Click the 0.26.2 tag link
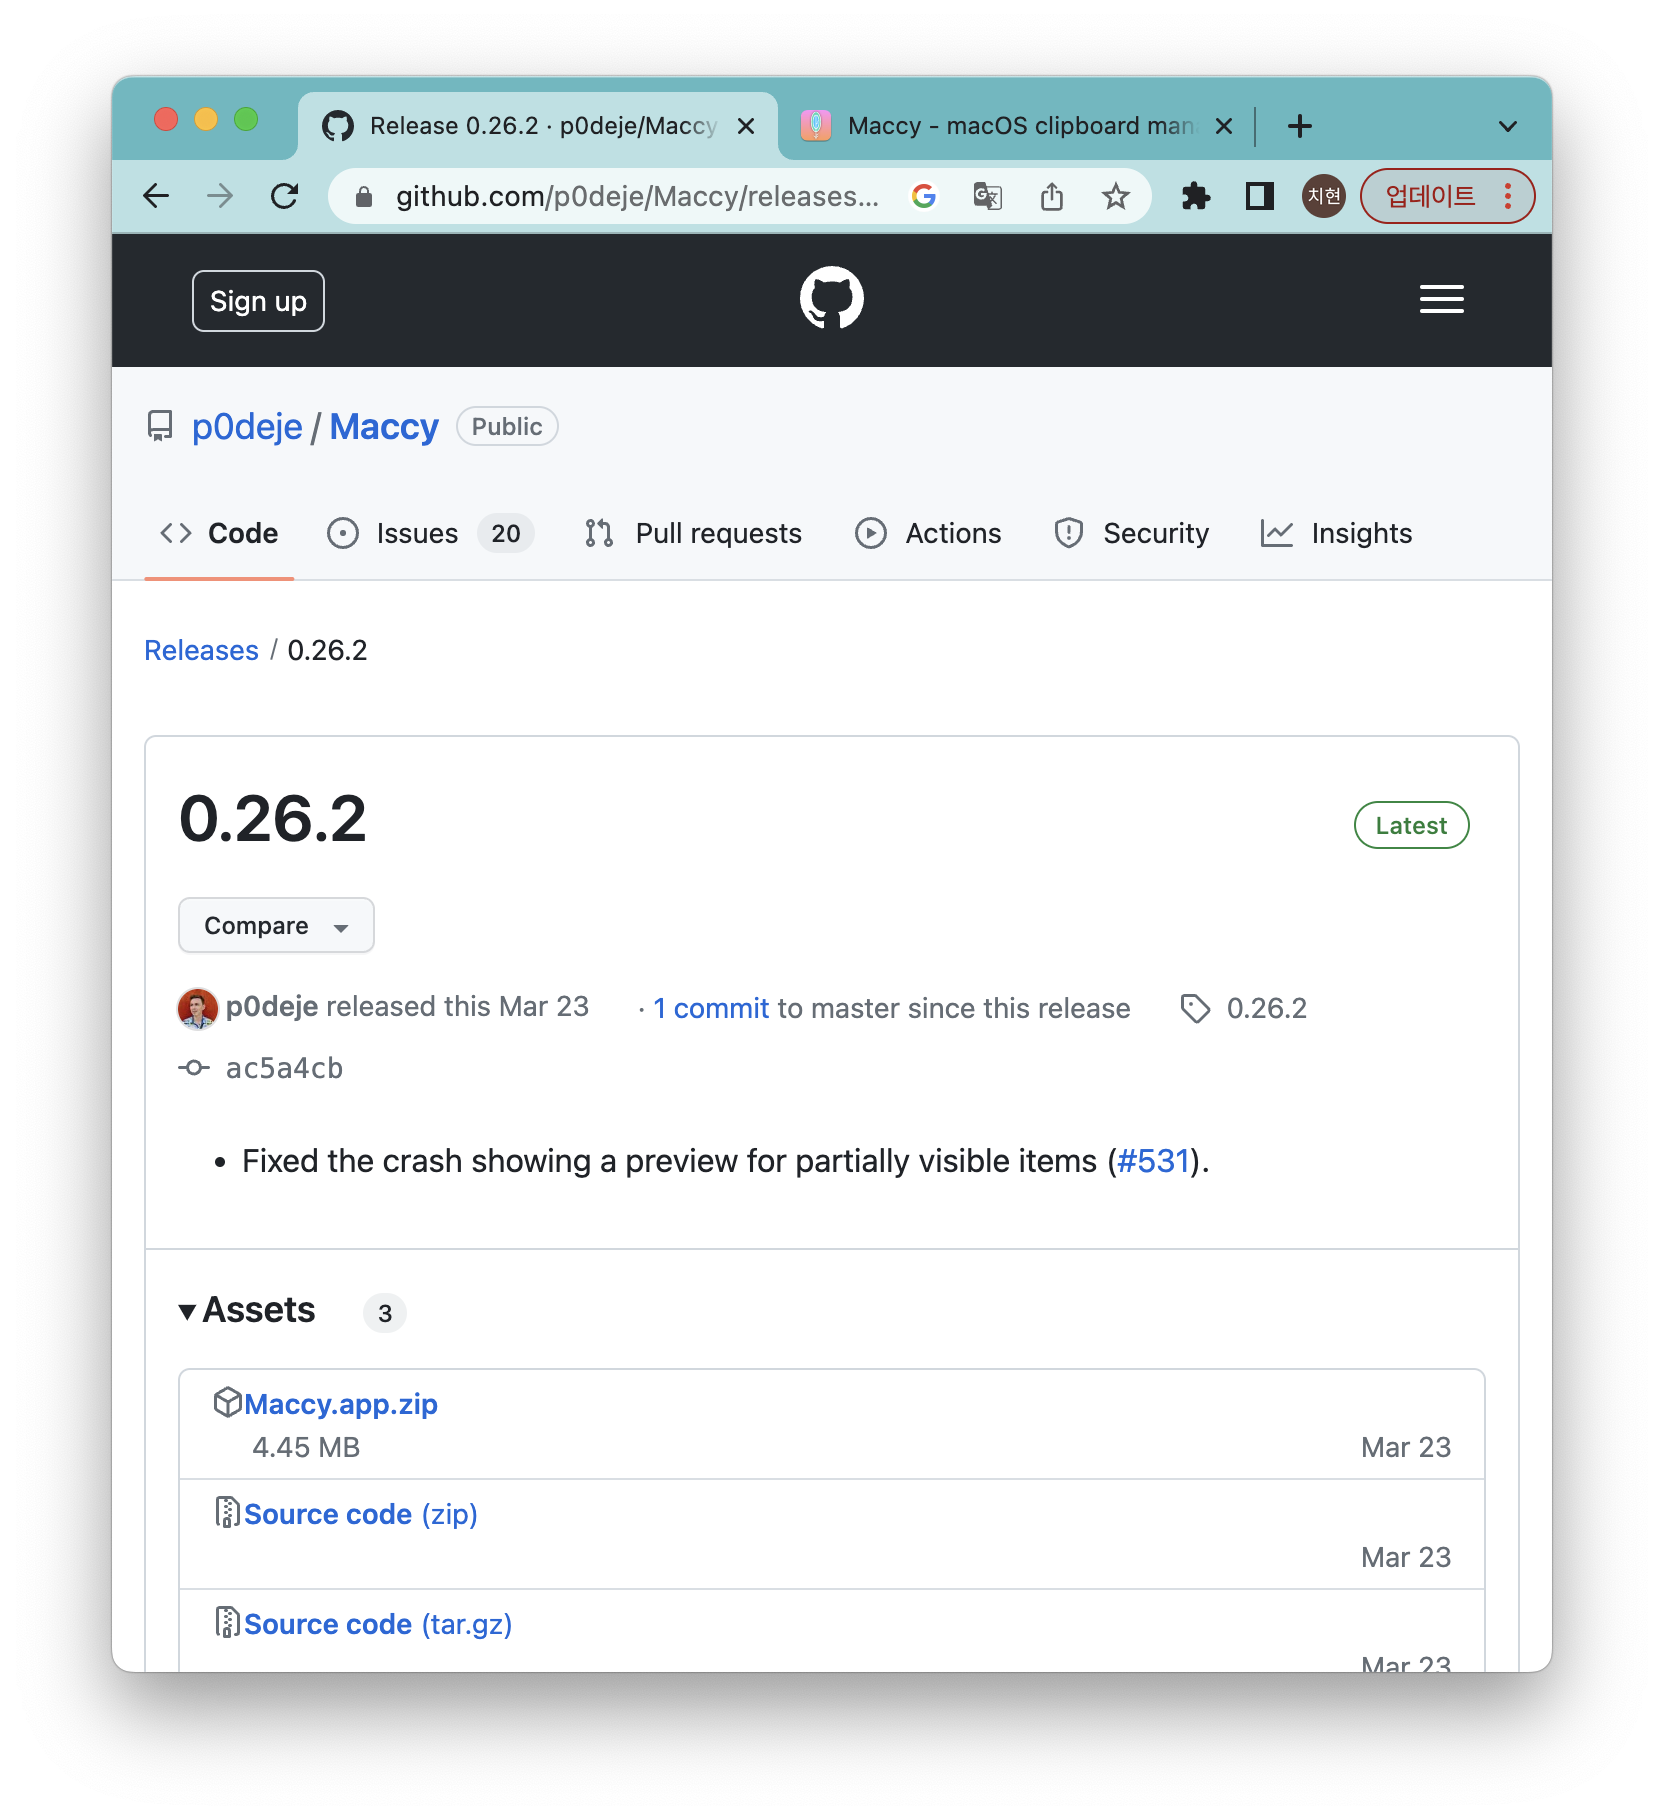The width and height of the screenshot is (1664, 1820). click(x=1267, y=1008)
